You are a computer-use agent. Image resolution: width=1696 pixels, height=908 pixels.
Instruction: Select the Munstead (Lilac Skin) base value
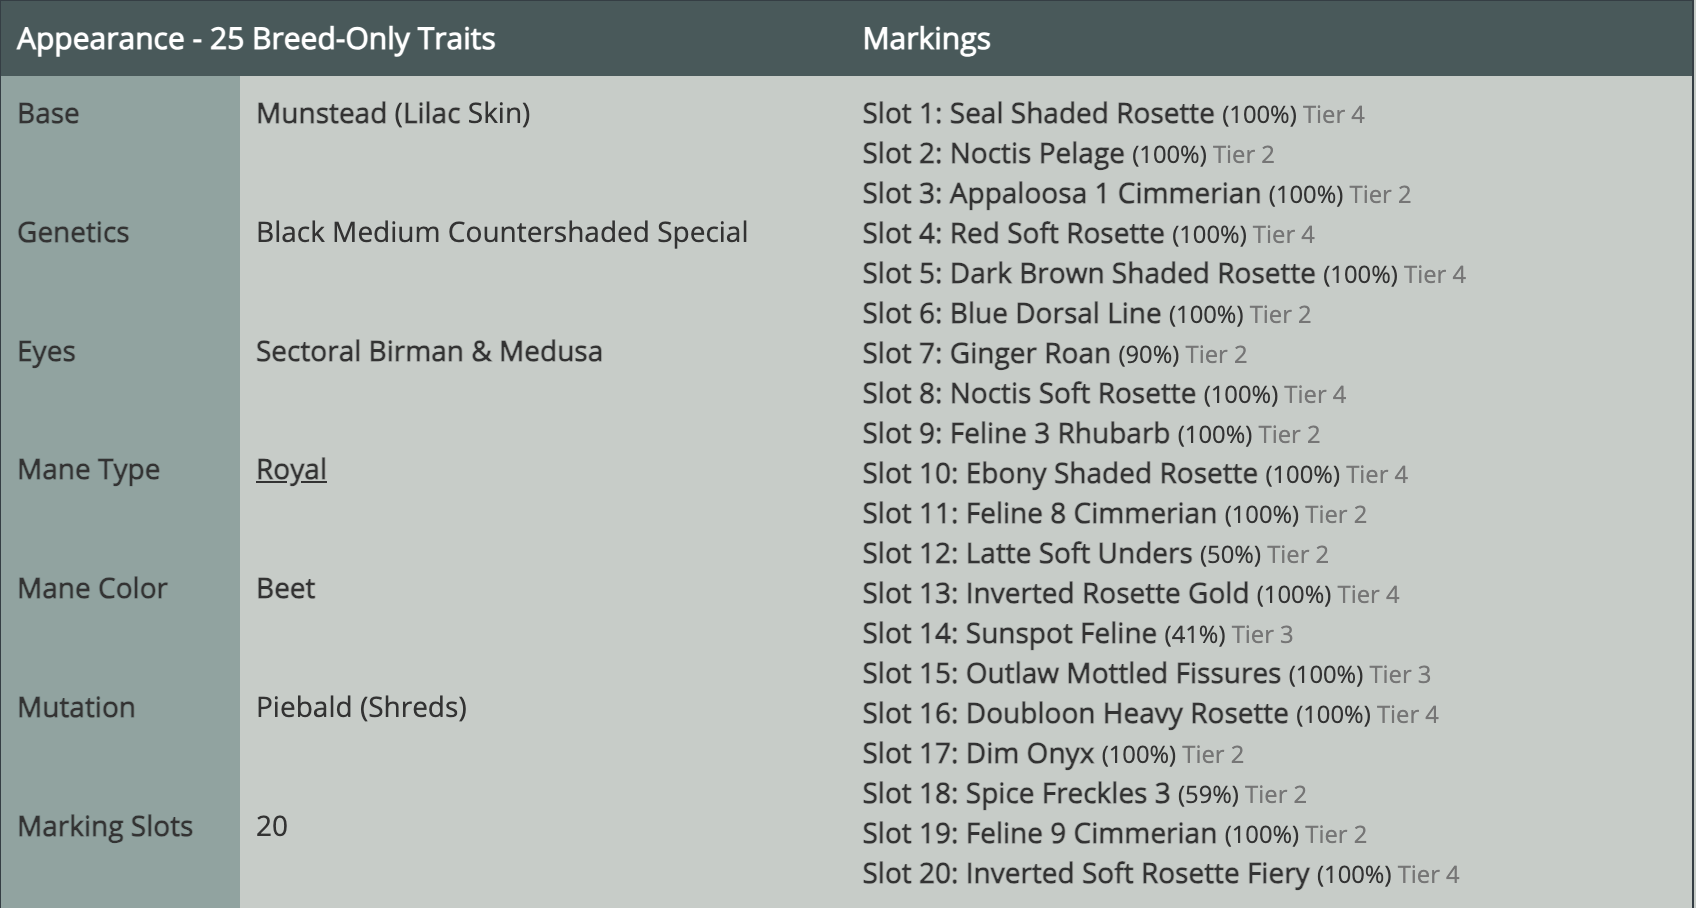click(x=393, y=113)
